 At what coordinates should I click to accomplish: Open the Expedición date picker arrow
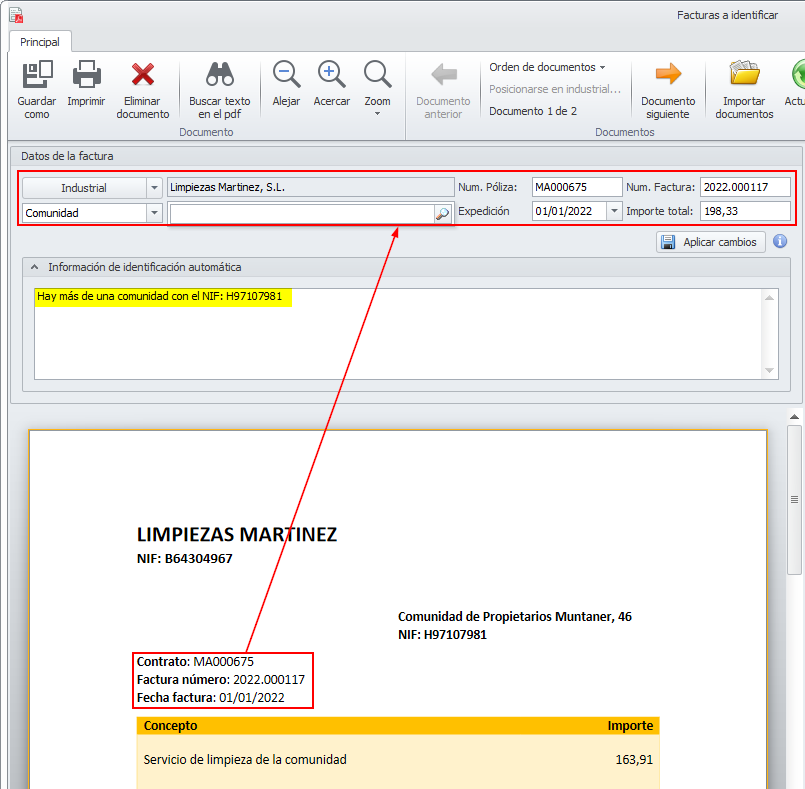(614, 211)
